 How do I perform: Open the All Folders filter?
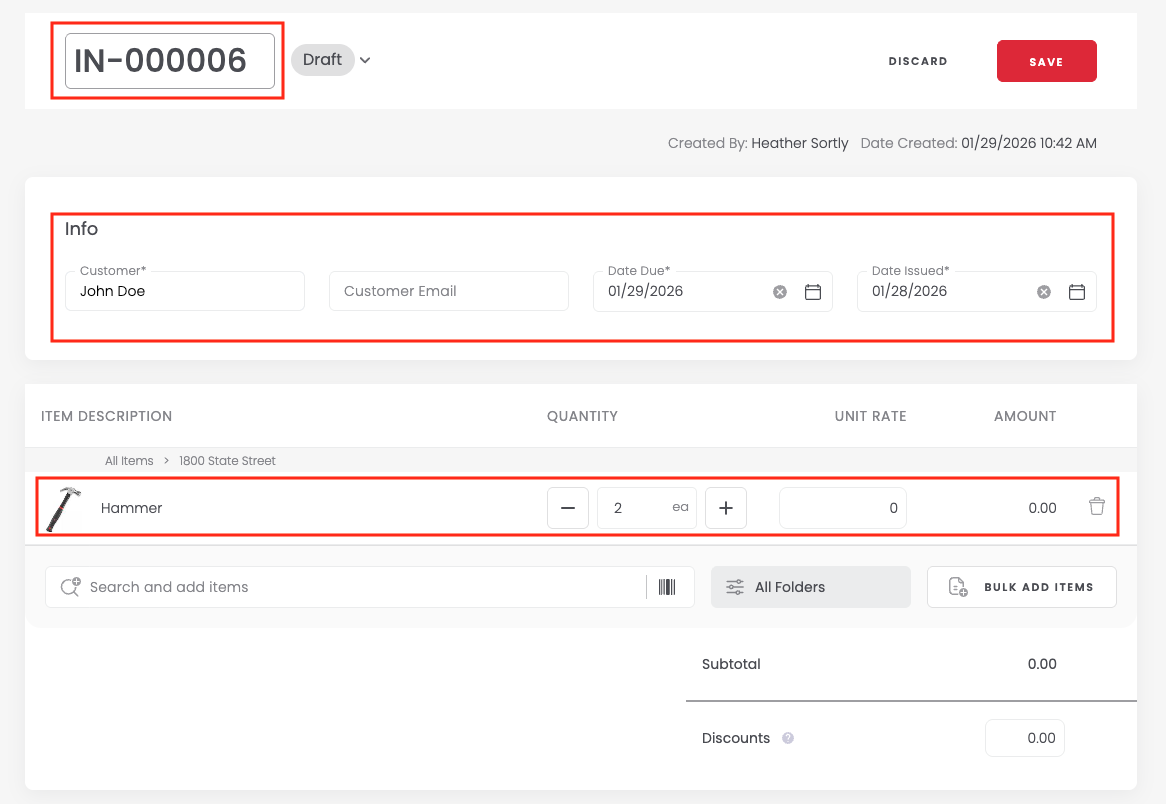click(x=810, y=587)
